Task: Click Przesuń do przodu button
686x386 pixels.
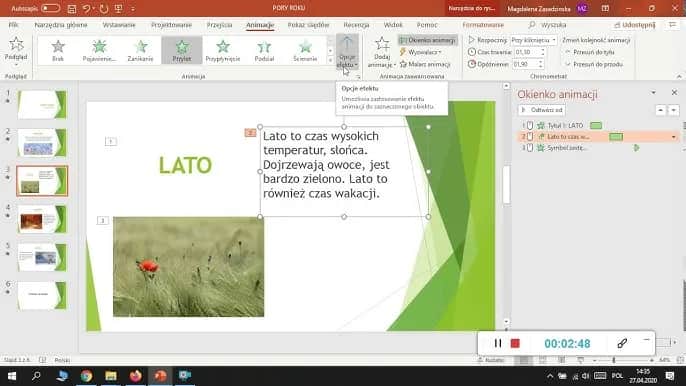Action: click(594, 64)
